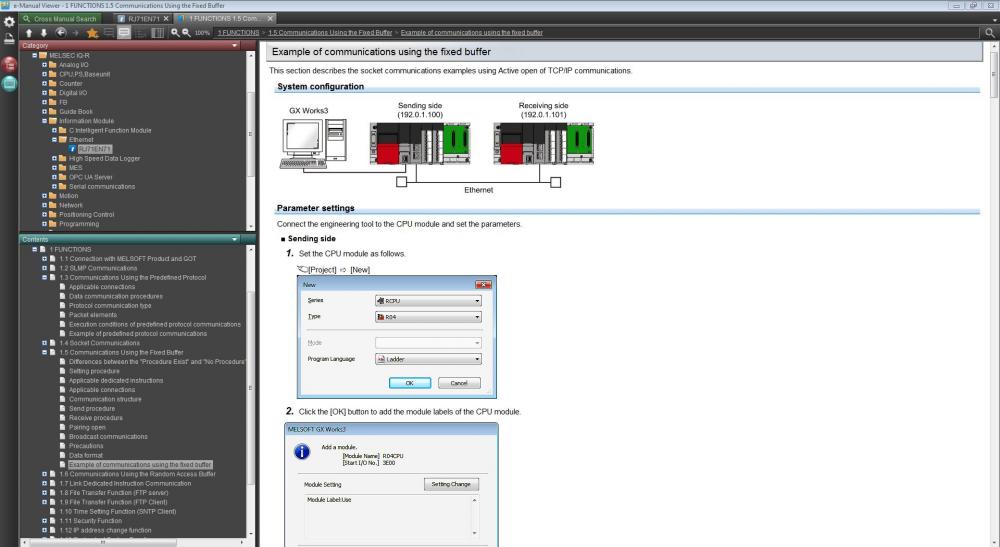
Task: Expand the Motion folder
Action: pyautogui.click(x=45, y=196)
